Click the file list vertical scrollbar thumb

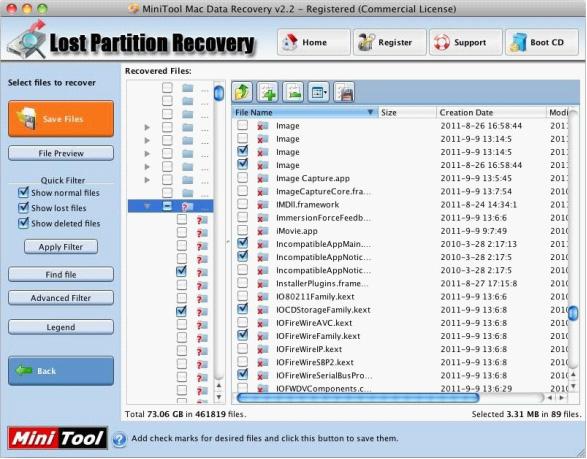(x=573, y=313)
